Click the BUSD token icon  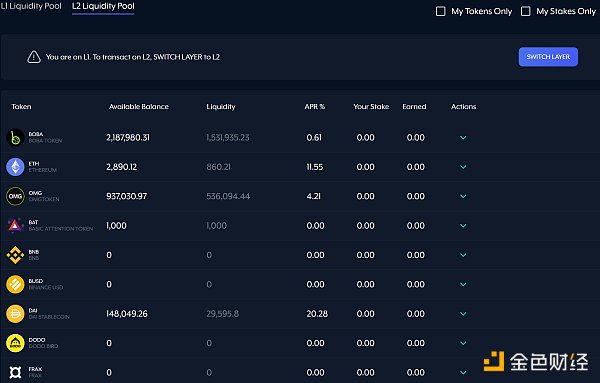(15, 284)
